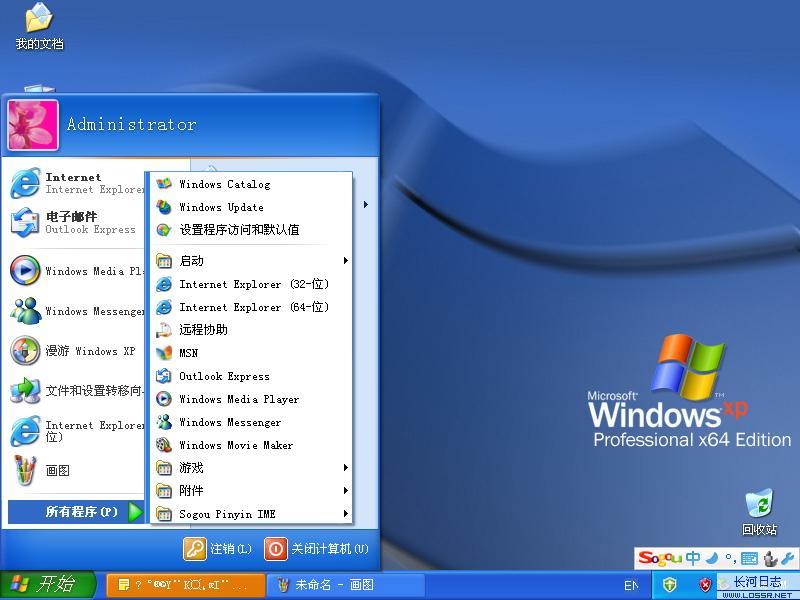Expand the right-panel submenu arrow

point(366,205)
